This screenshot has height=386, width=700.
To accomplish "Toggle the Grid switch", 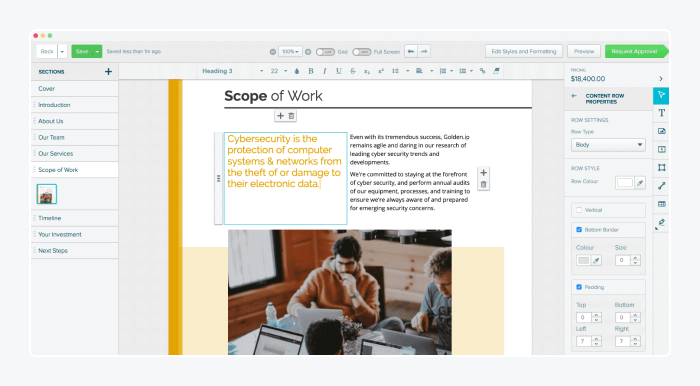I will [325, 52].
